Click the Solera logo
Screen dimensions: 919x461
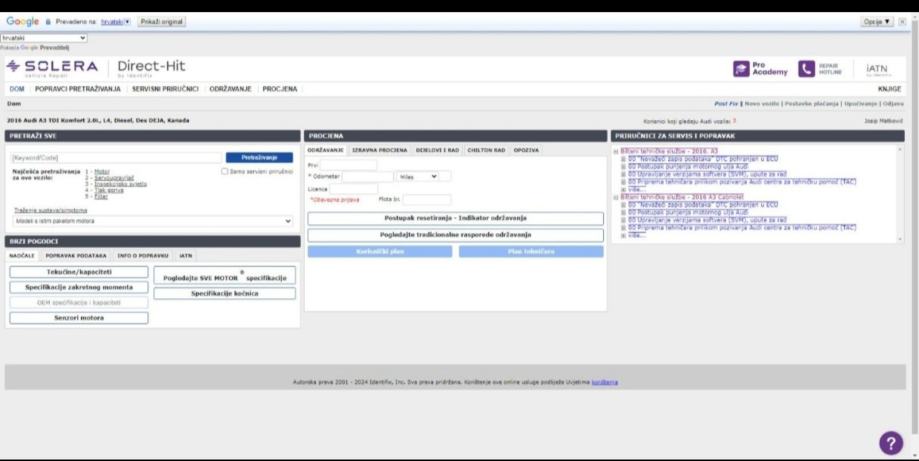[52, 67]
